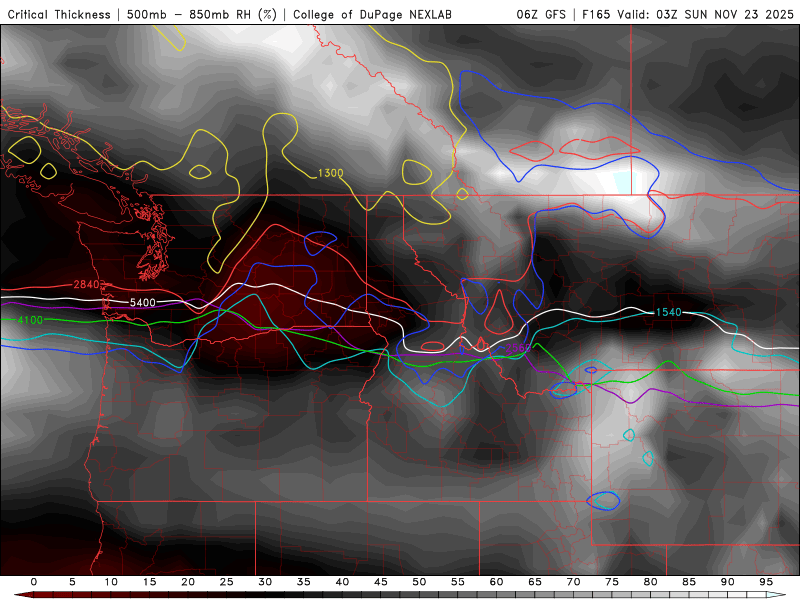Click the 25 value on the colorbar
The height and width of the screenshot is (600, 800).
click(x=227, y=582)
